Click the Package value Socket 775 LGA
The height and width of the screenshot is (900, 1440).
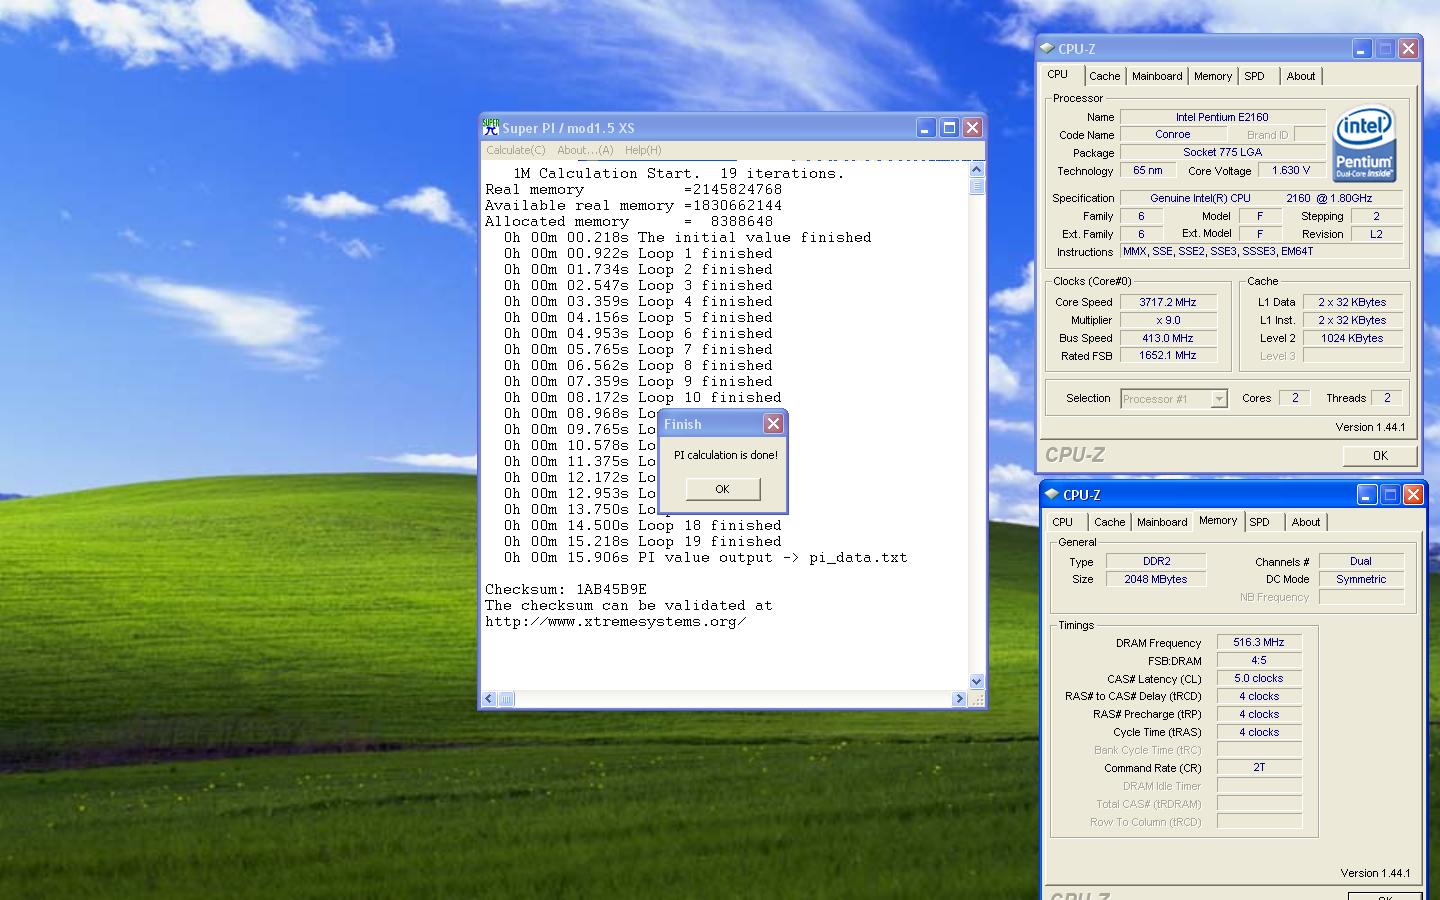(1222, 152)
